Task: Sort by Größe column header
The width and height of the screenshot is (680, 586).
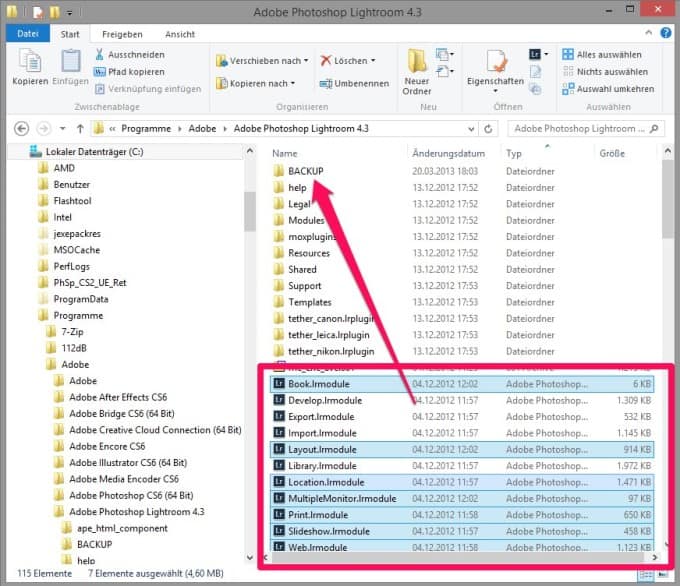Action: pyautogui.click(x=612, y=154)
